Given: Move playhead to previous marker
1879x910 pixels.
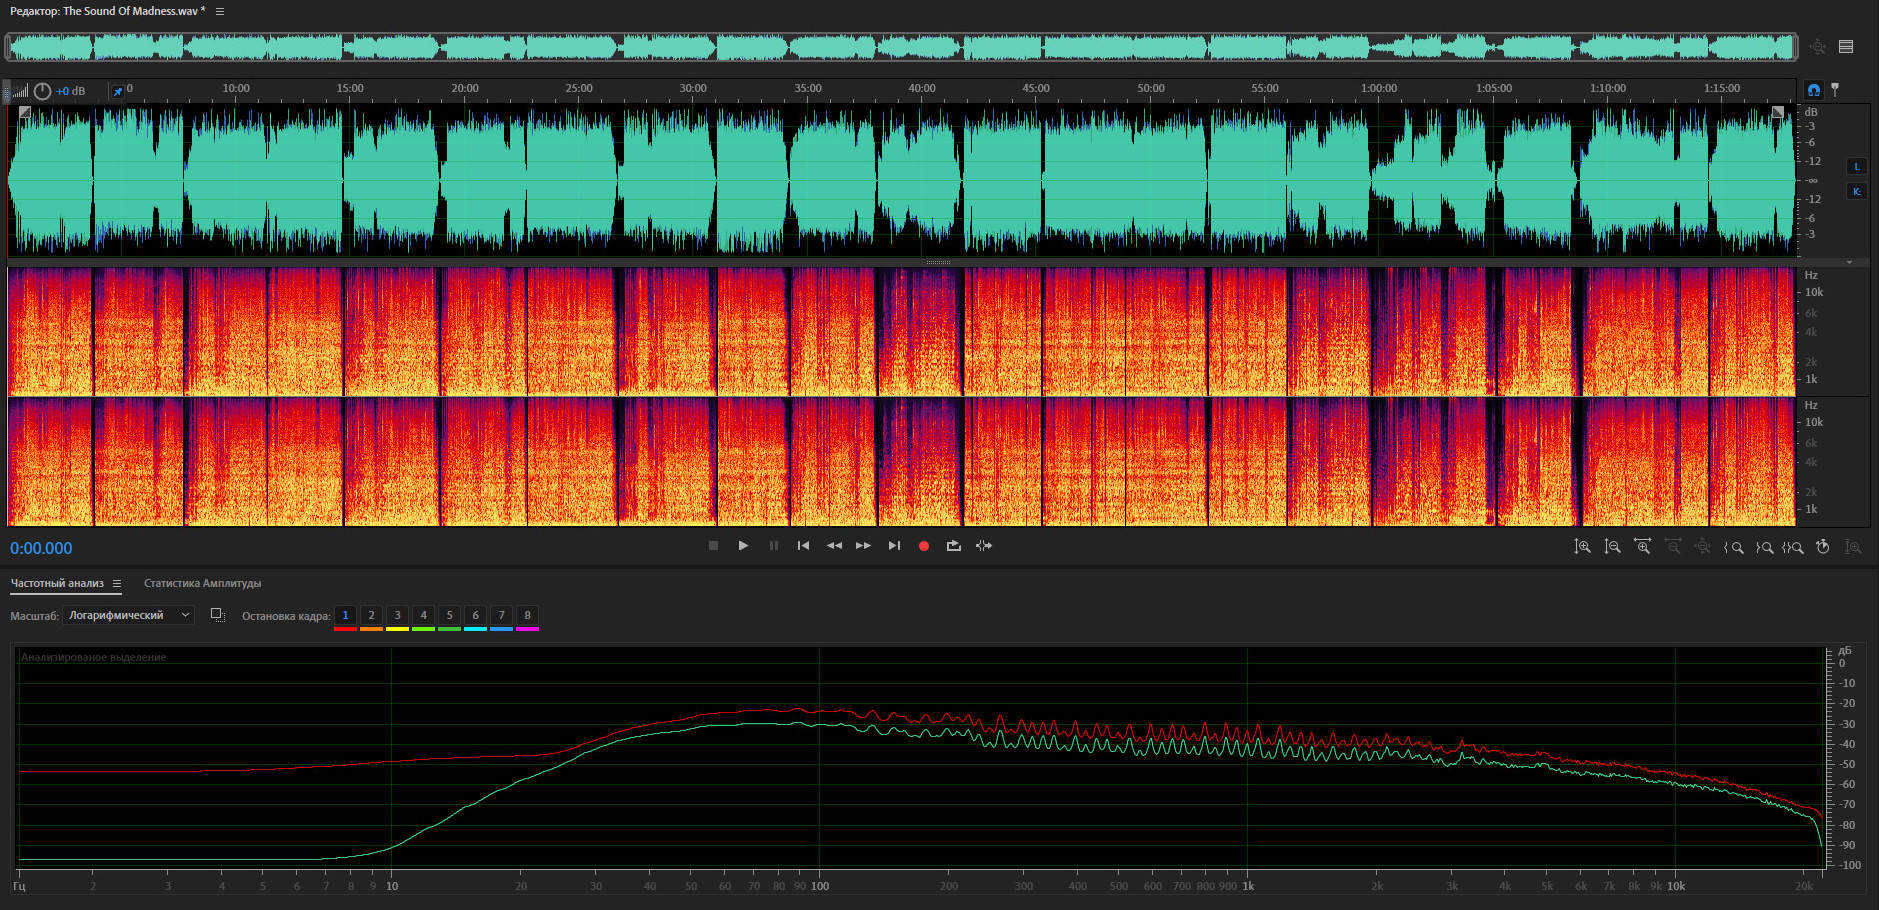Looking at the screenshot, I should [803, 545].
